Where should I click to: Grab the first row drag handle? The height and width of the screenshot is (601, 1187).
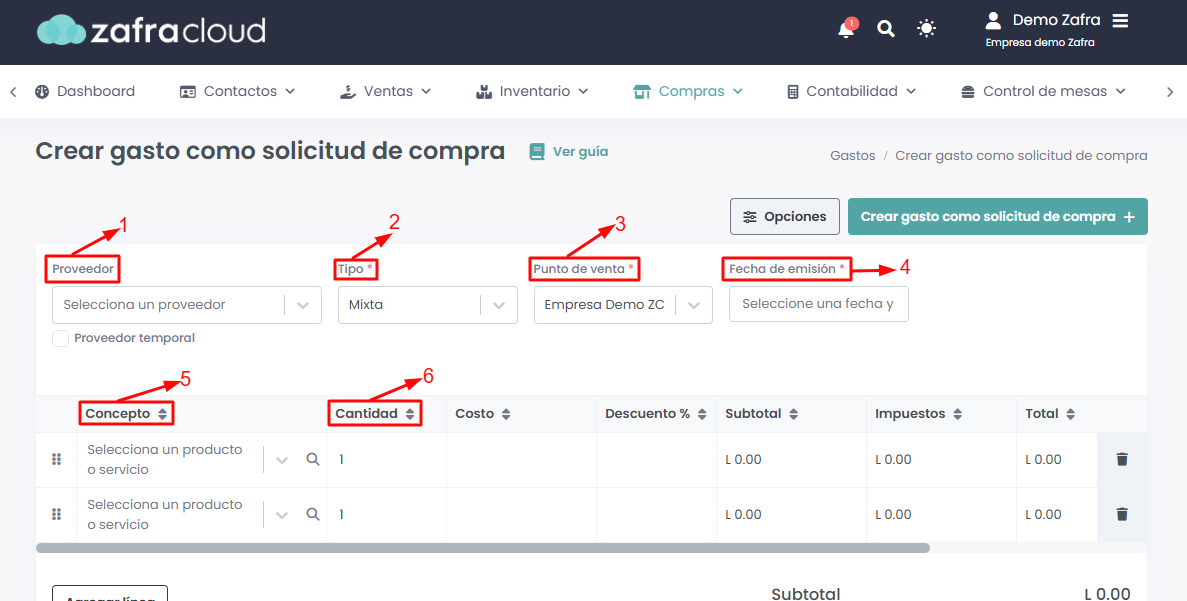coord(56,459)
